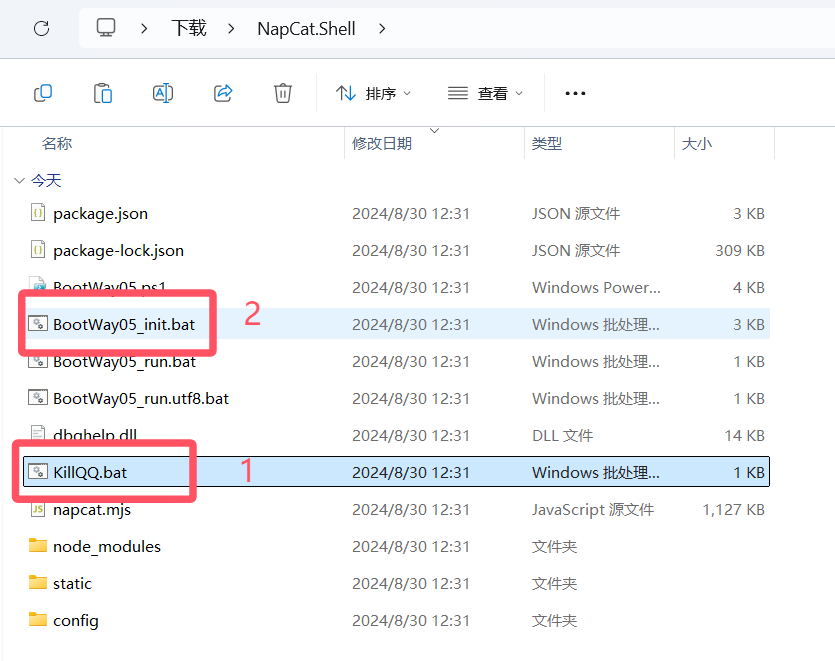Click the Delete trash can icon

click(x=283, y=93)
